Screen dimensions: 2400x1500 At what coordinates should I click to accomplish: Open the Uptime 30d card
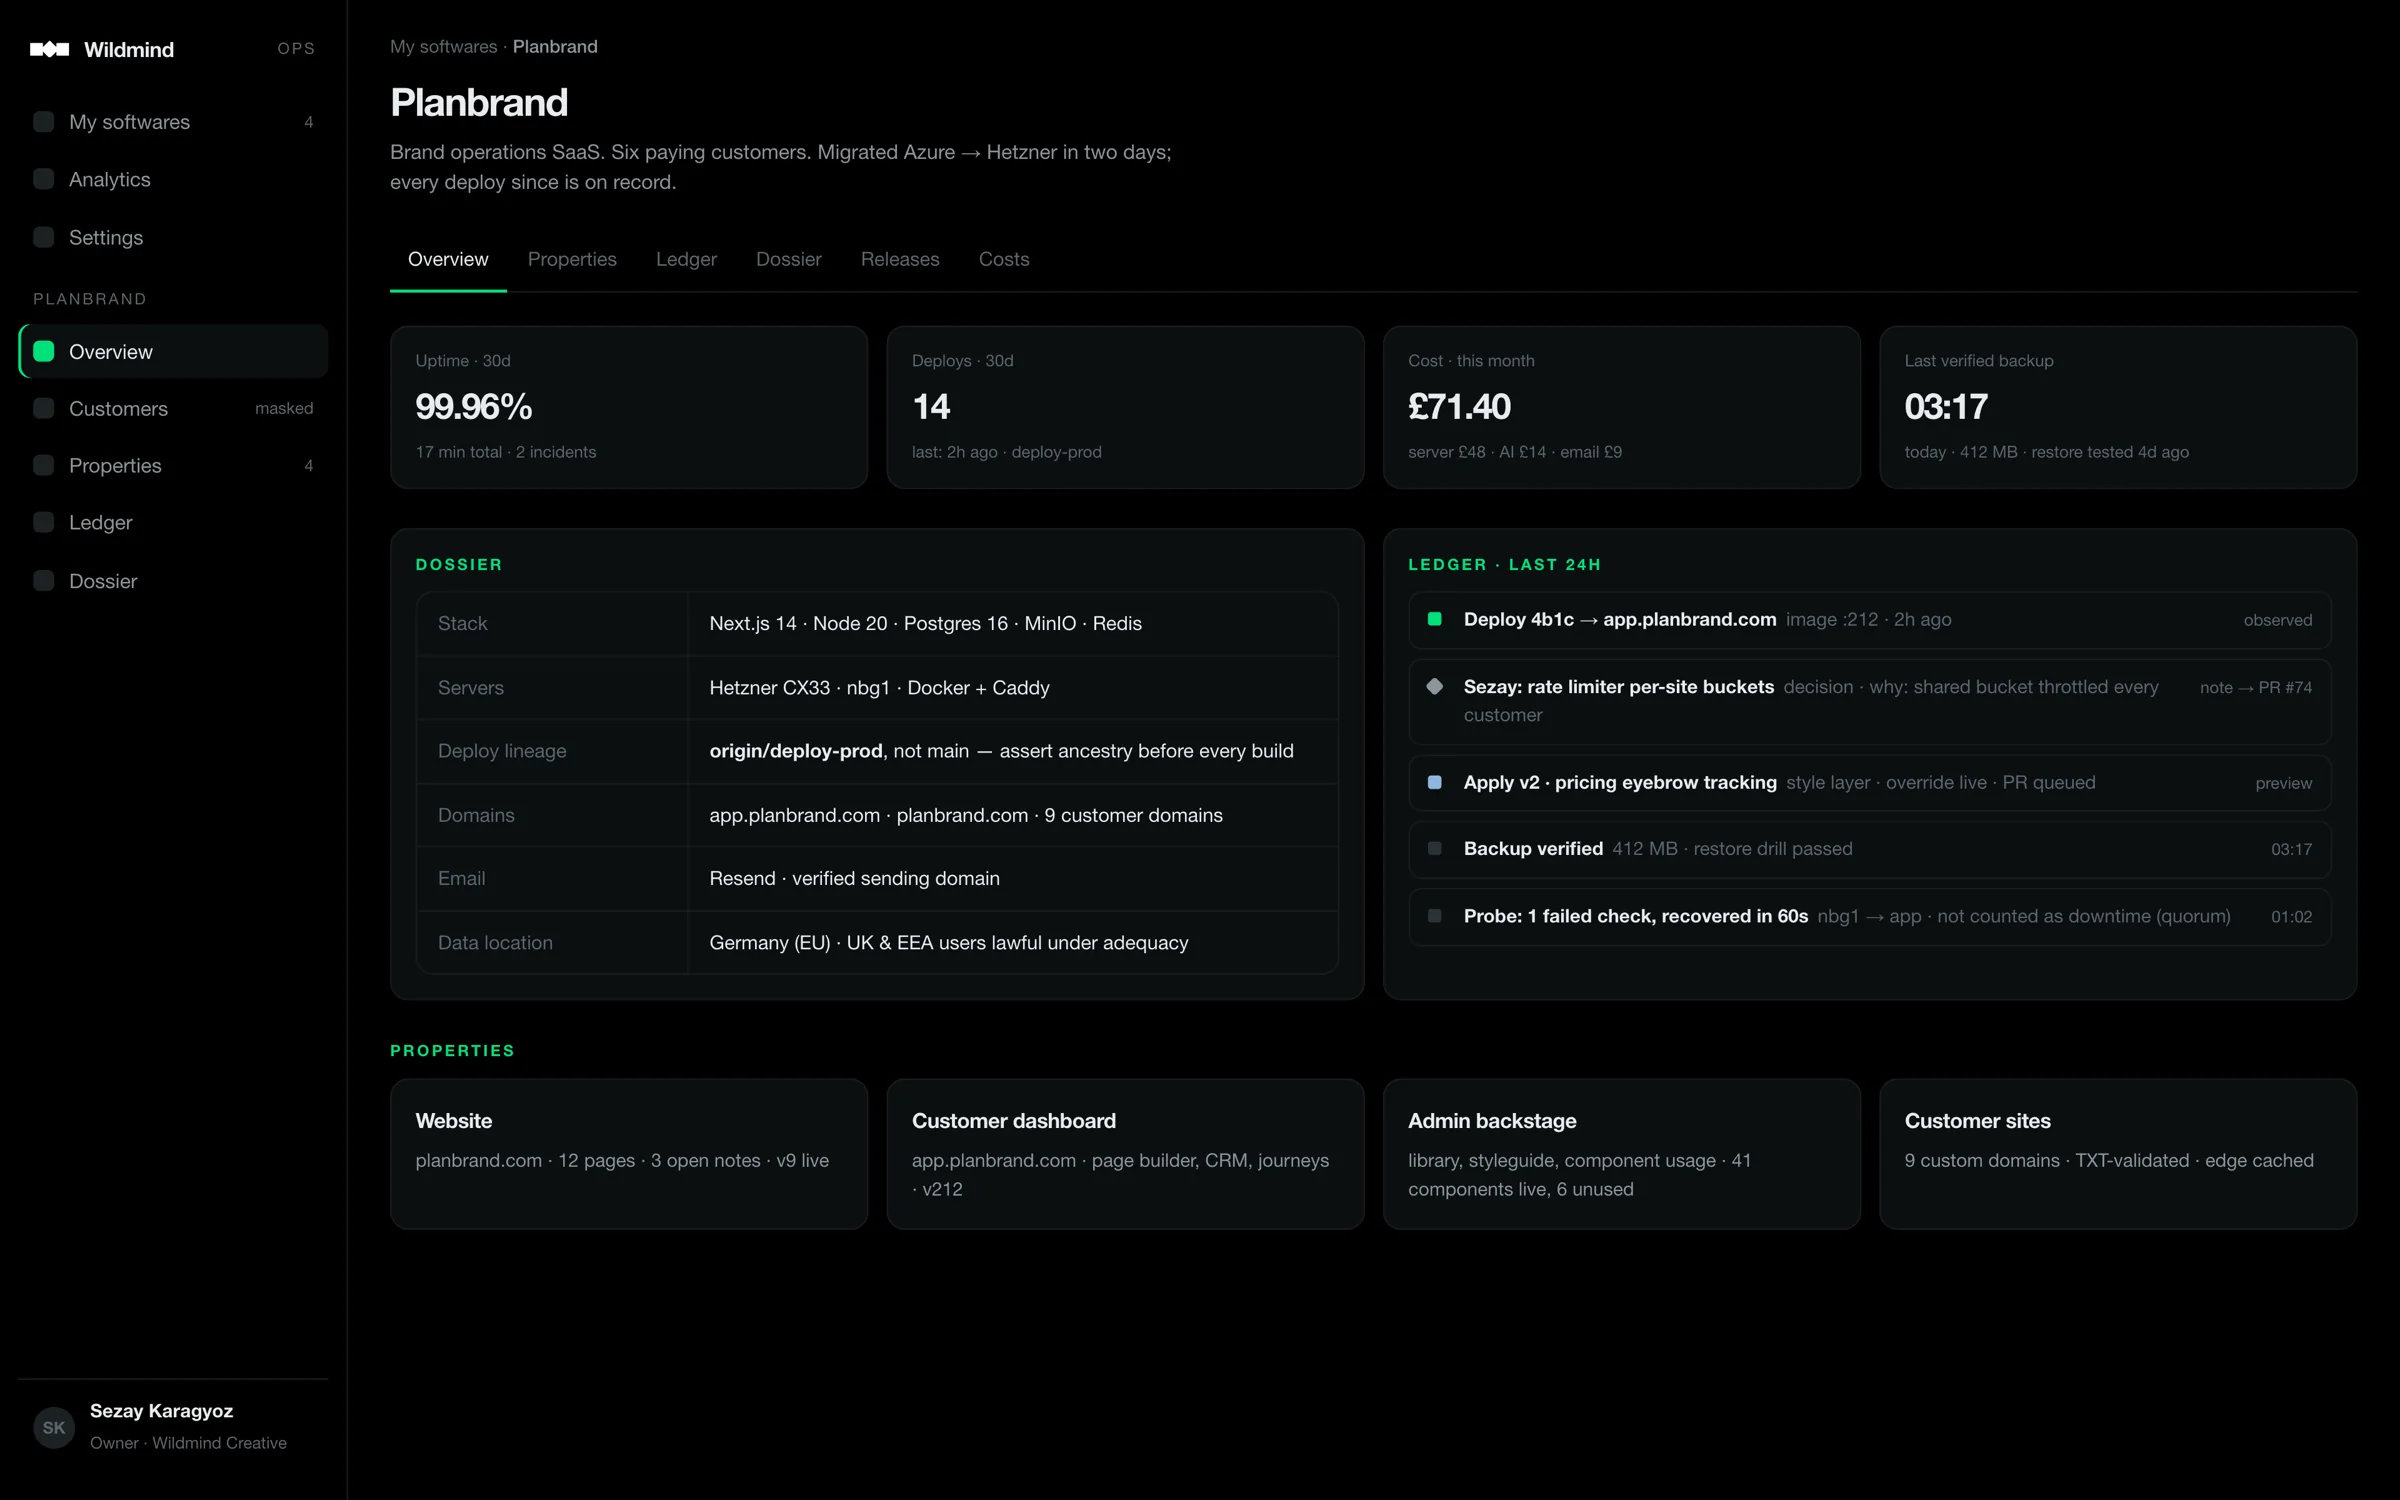[629, 407]
